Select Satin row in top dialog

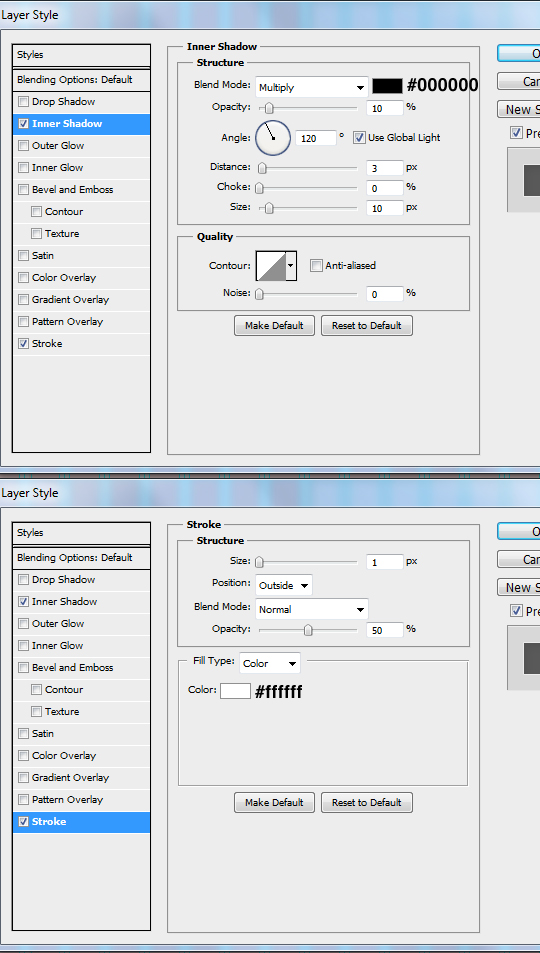click(x=81, y=256)
